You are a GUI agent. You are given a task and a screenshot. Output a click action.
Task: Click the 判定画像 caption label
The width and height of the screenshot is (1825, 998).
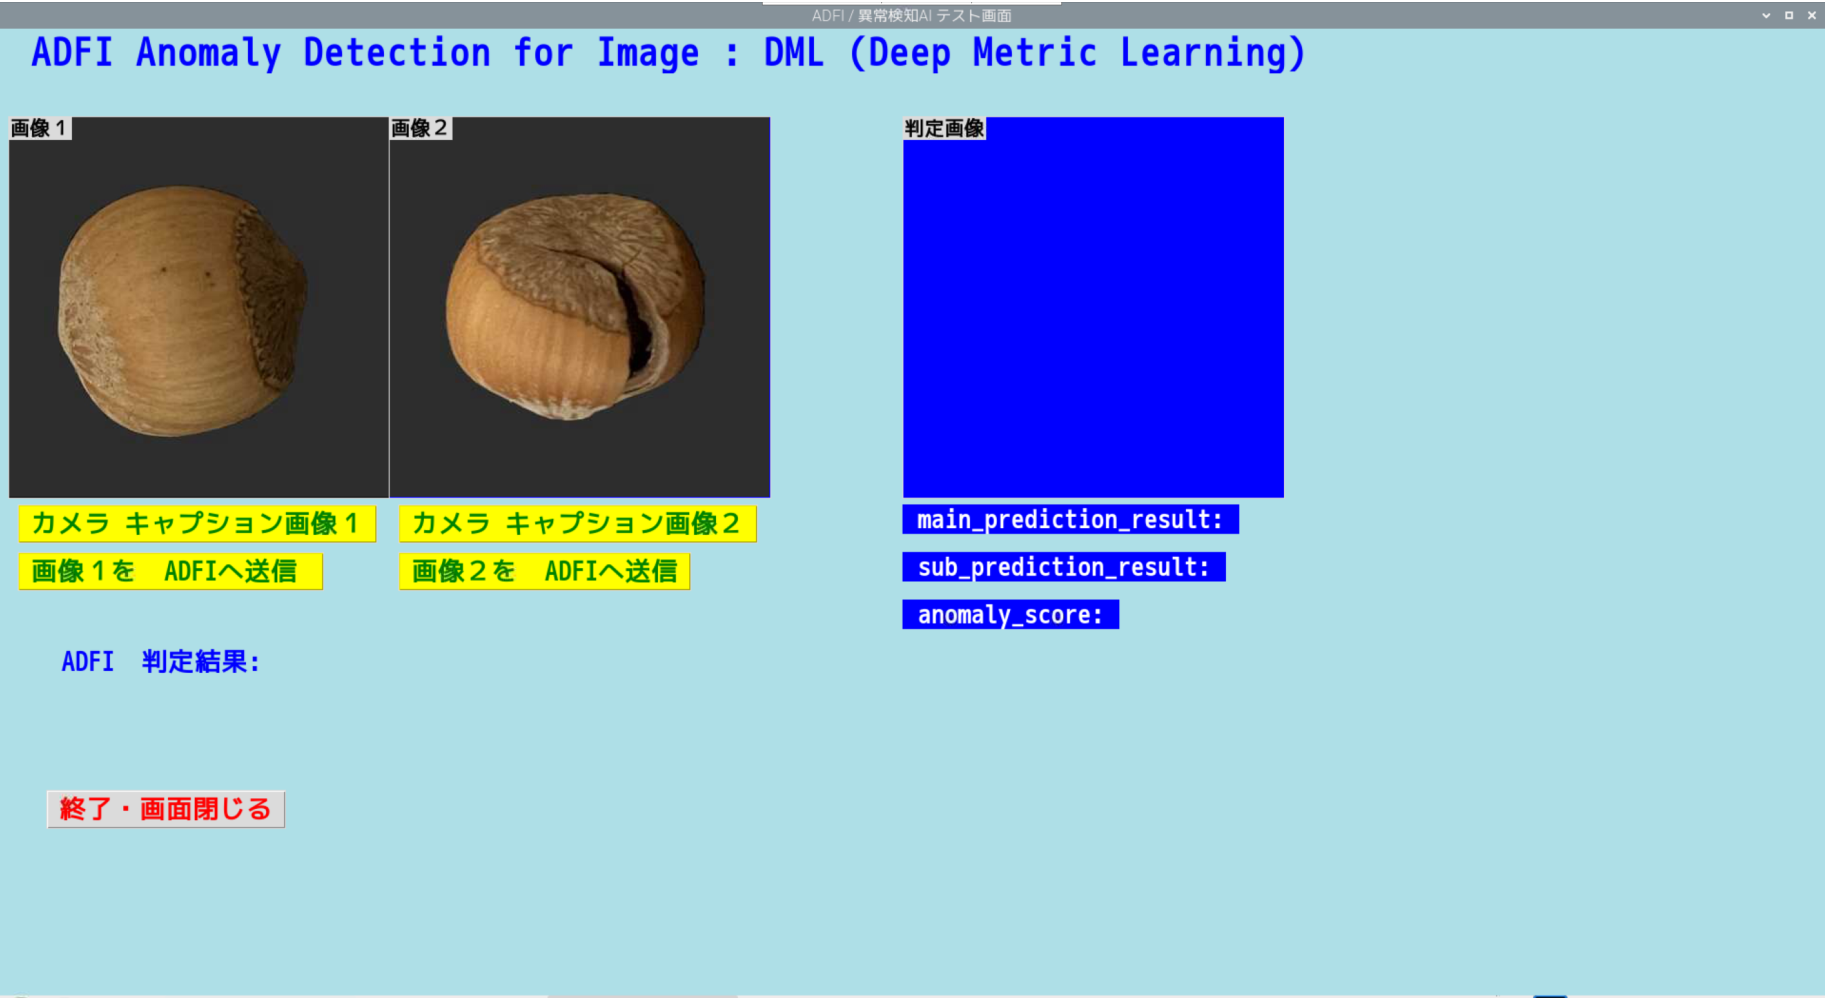click(944, 128)
